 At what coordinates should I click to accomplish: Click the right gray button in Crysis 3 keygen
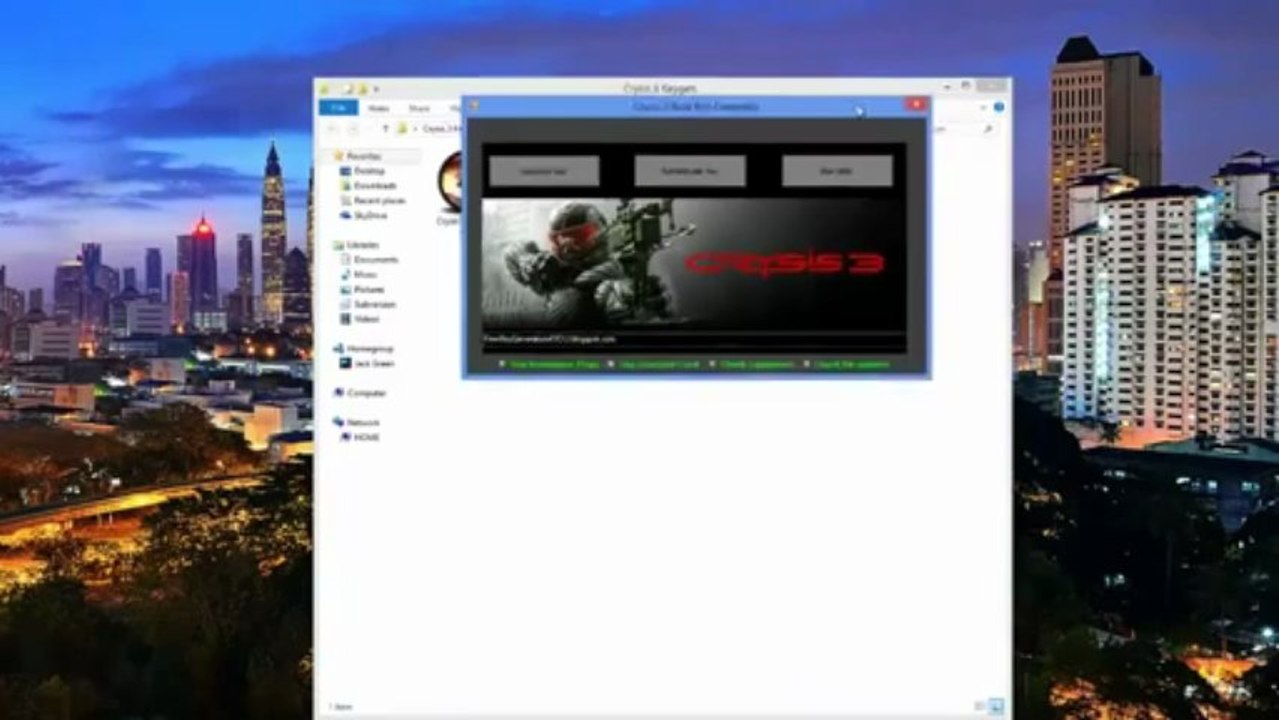pos(837,171)
